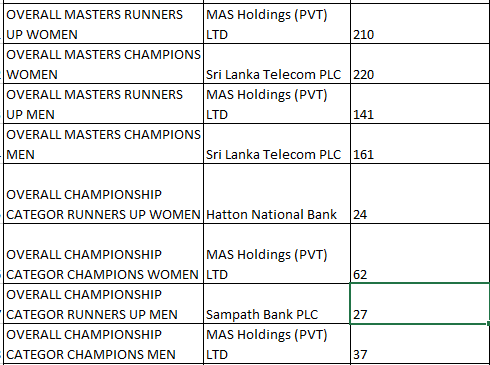The width and height of the screenshot is (490, 365).
Task: Click the fill handle of selected cell
Action: pos(488,323)
